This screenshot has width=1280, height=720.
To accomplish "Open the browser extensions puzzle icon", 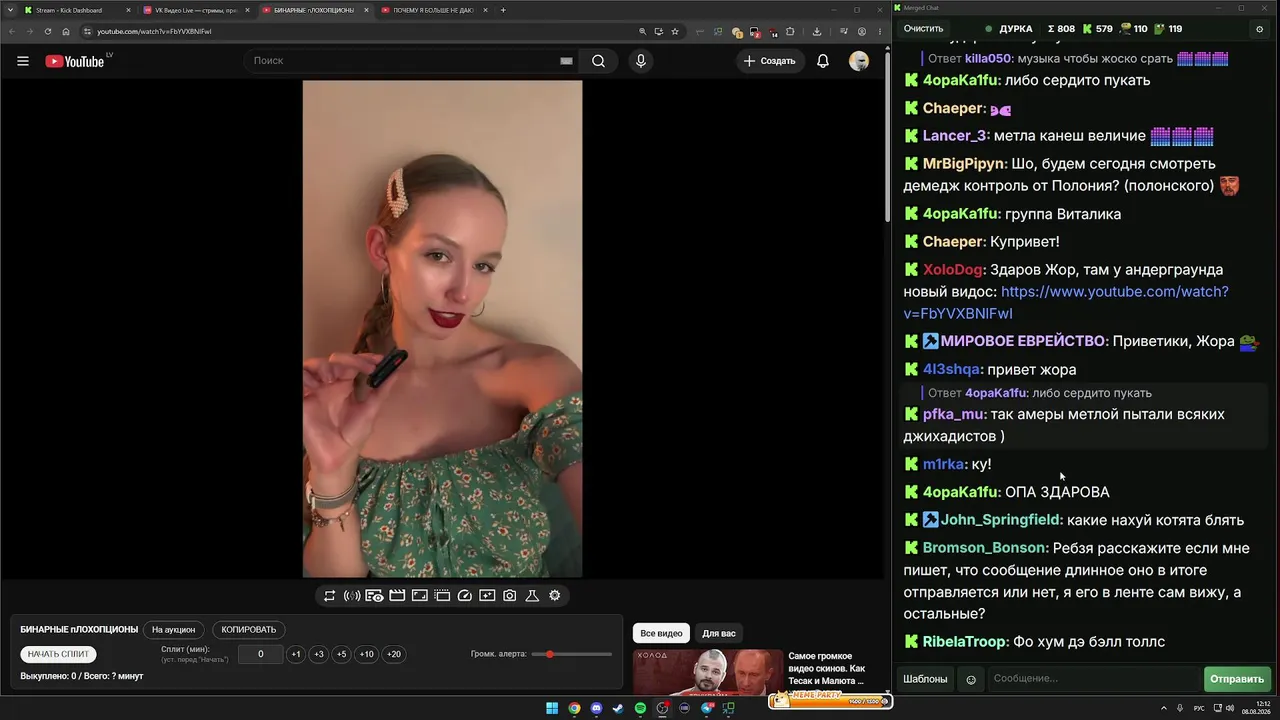I will 791,31.
